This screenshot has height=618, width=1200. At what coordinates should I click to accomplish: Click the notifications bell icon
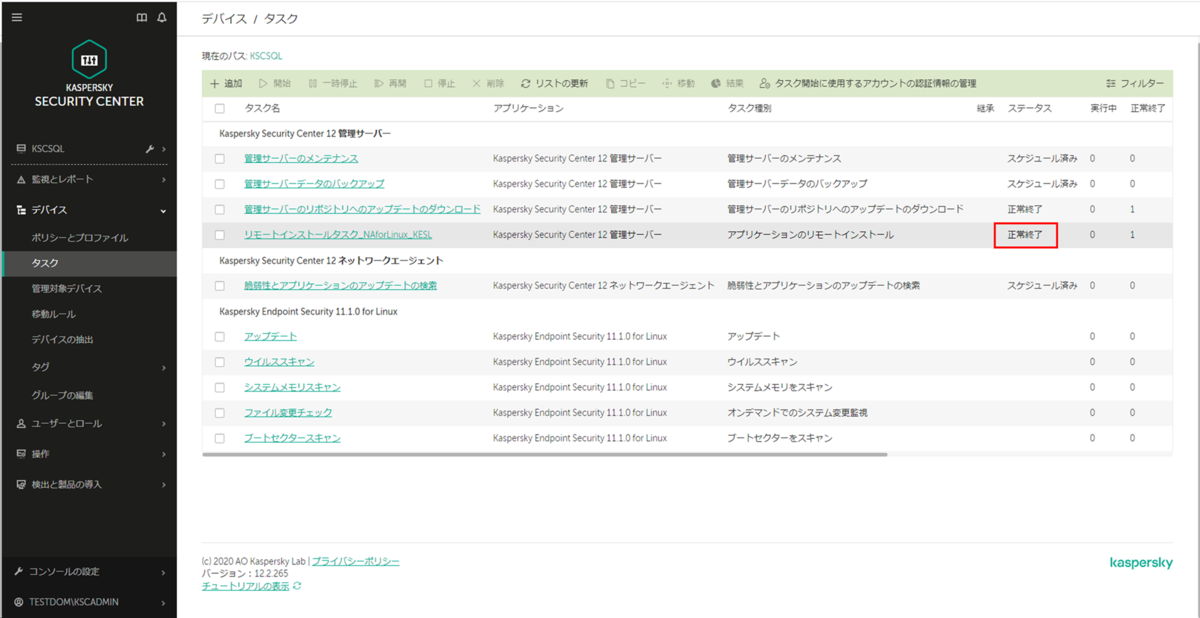(162, 18)
